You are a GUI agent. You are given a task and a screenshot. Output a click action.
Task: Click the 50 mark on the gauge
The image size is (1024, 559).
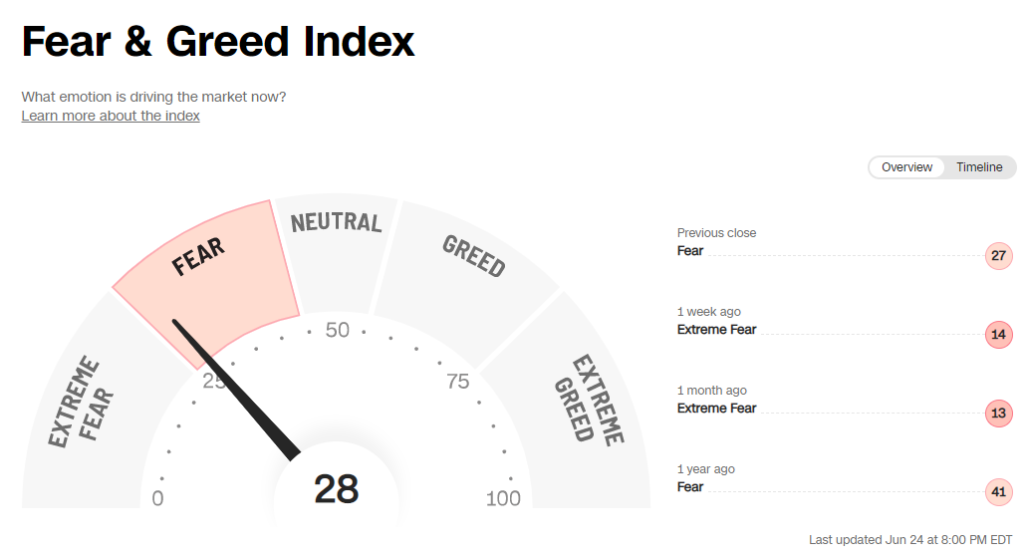click(x=338, y=330)
